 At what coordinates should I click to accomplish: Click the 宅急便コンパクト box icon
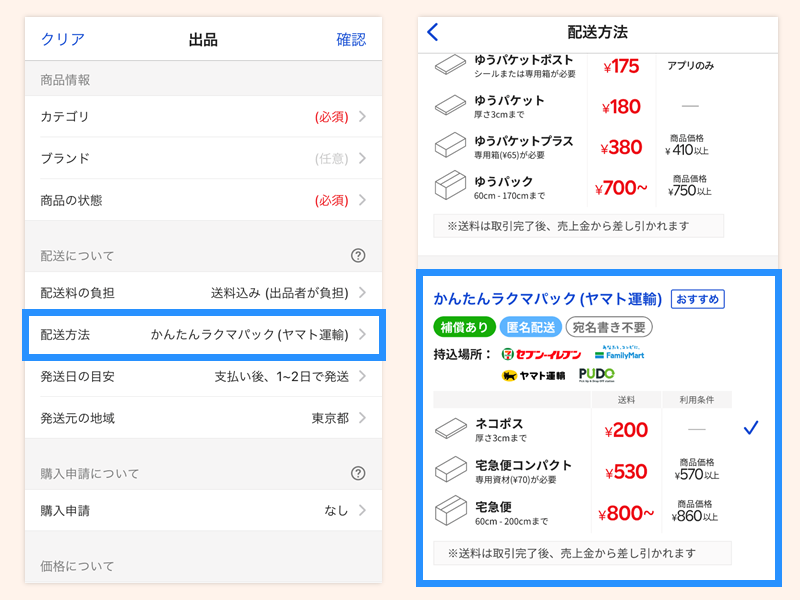(x=451, y=469)
